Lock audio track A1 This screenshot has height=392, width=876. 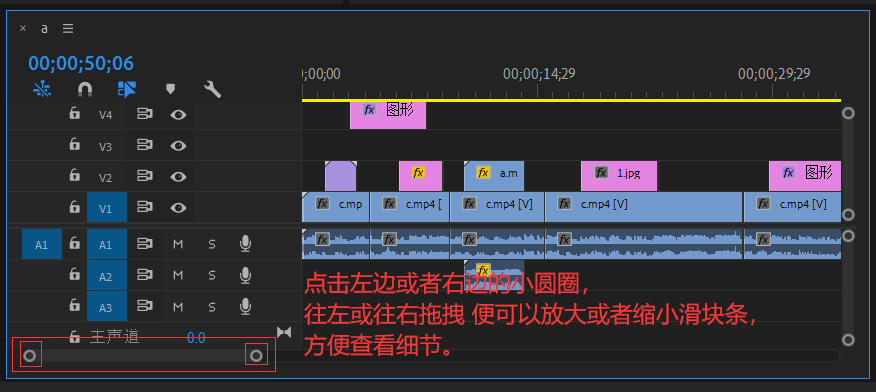74,243
